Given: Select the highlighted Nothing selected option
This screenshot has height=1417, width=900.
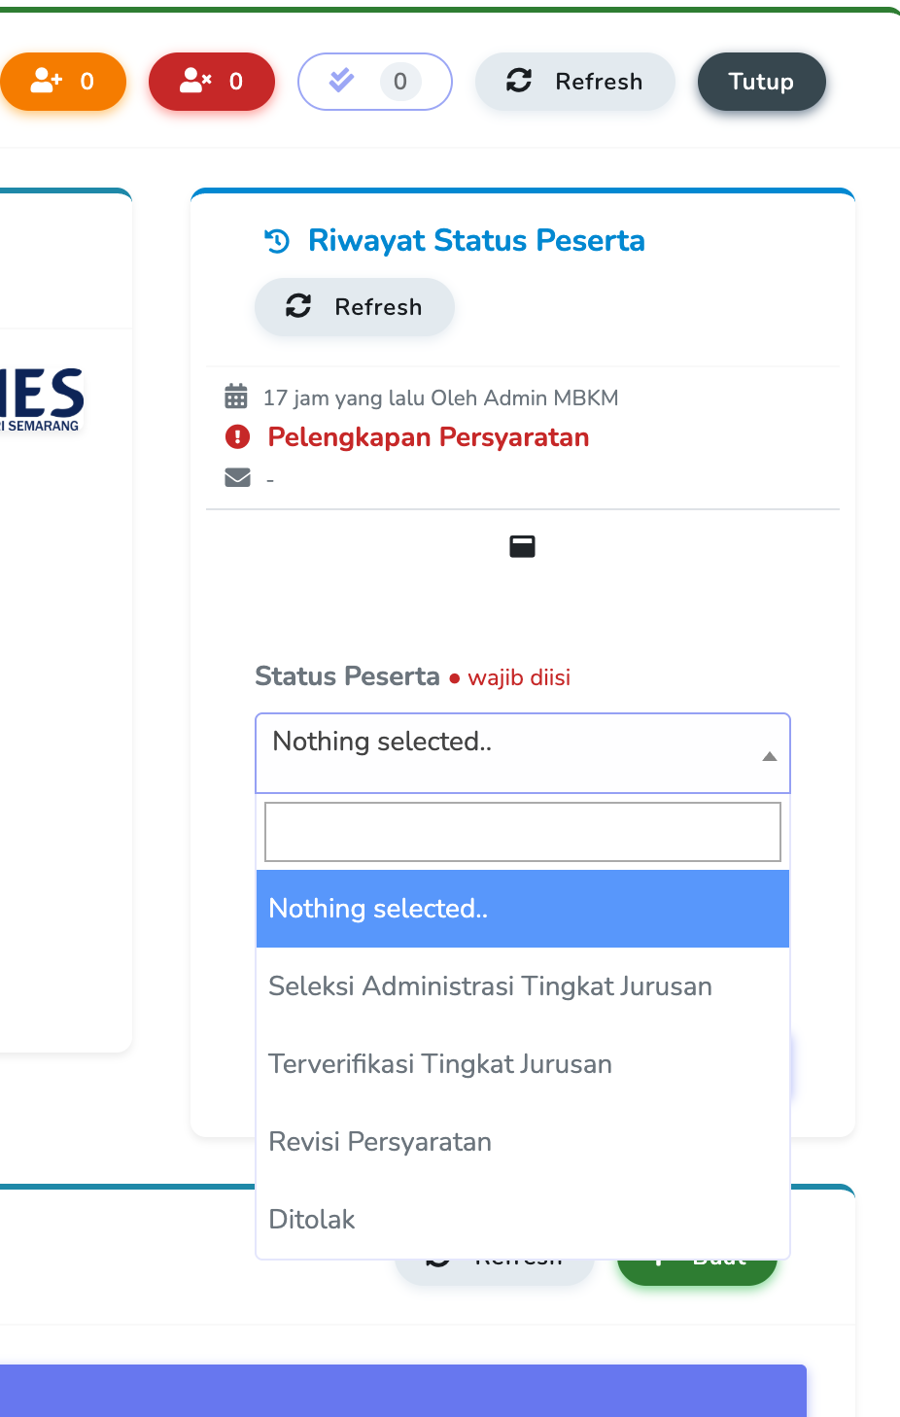Looking at the screenshot, I should [x=378, y=909].
